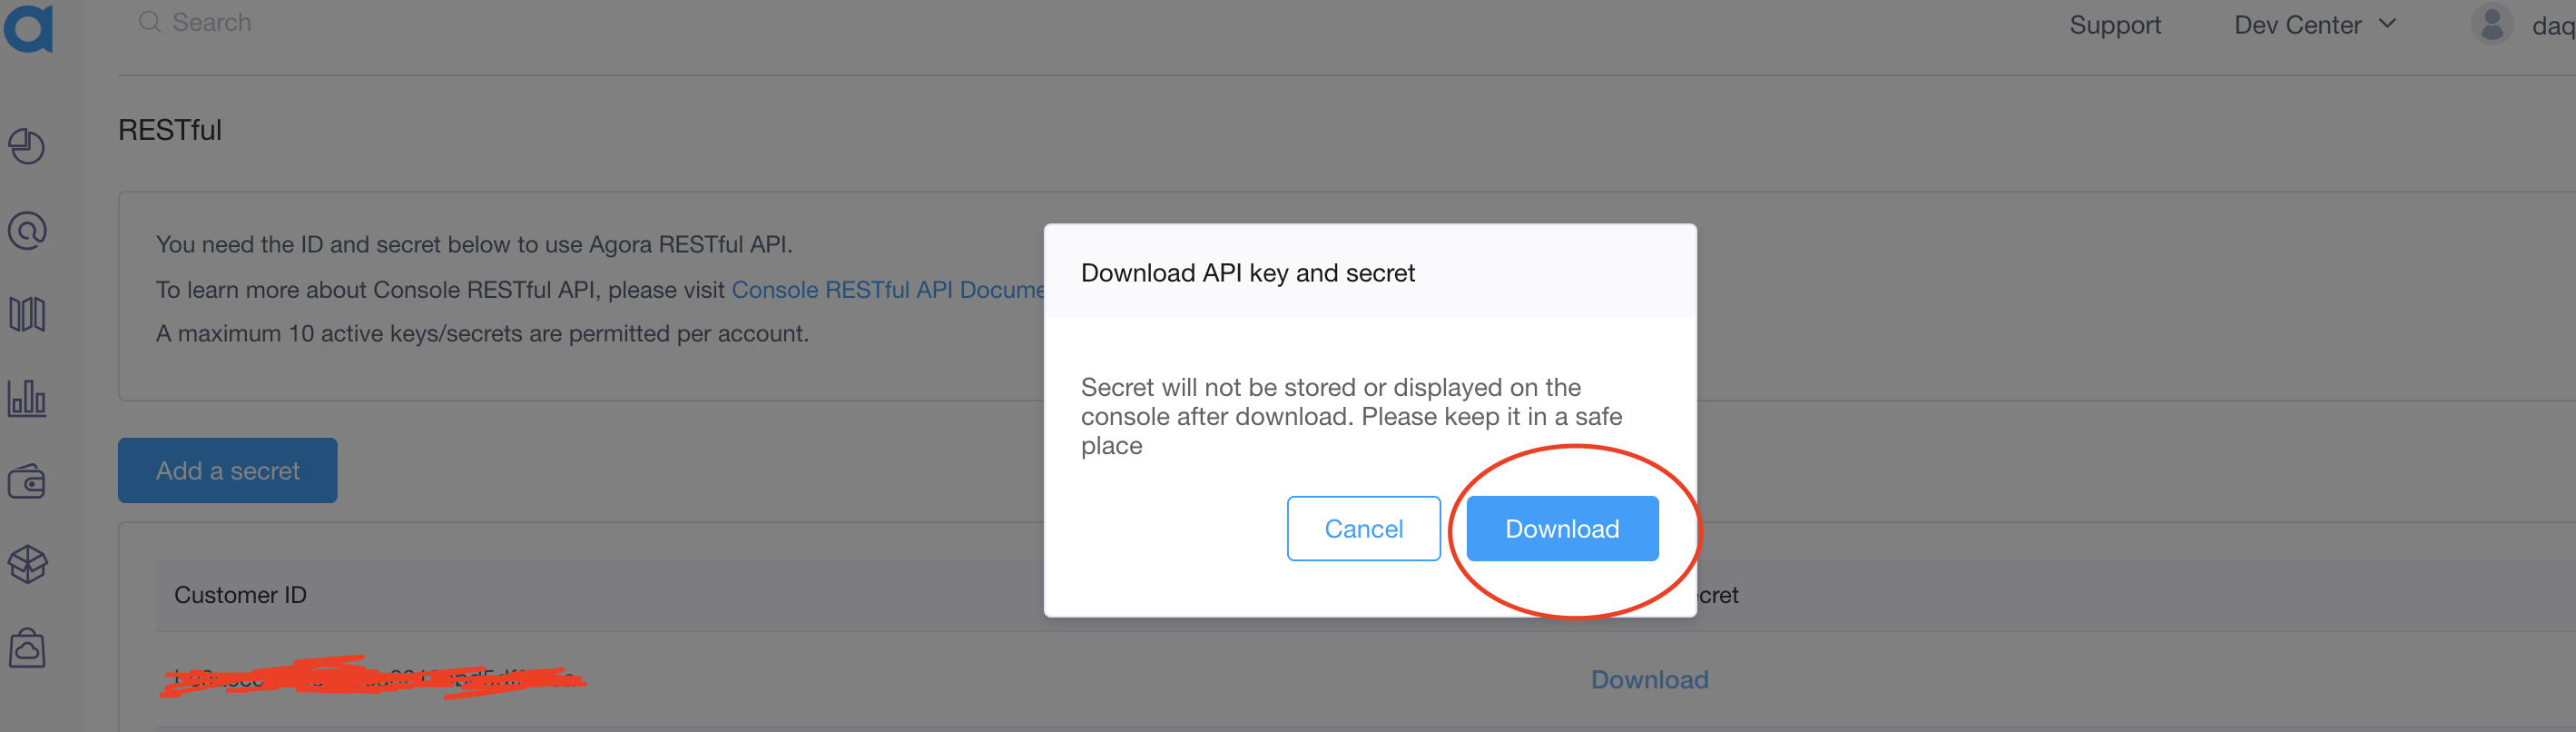The width and height of the screenshot is (2576, 732).
Task: Click the user avatar icon
Action: tap(2491, 24)
